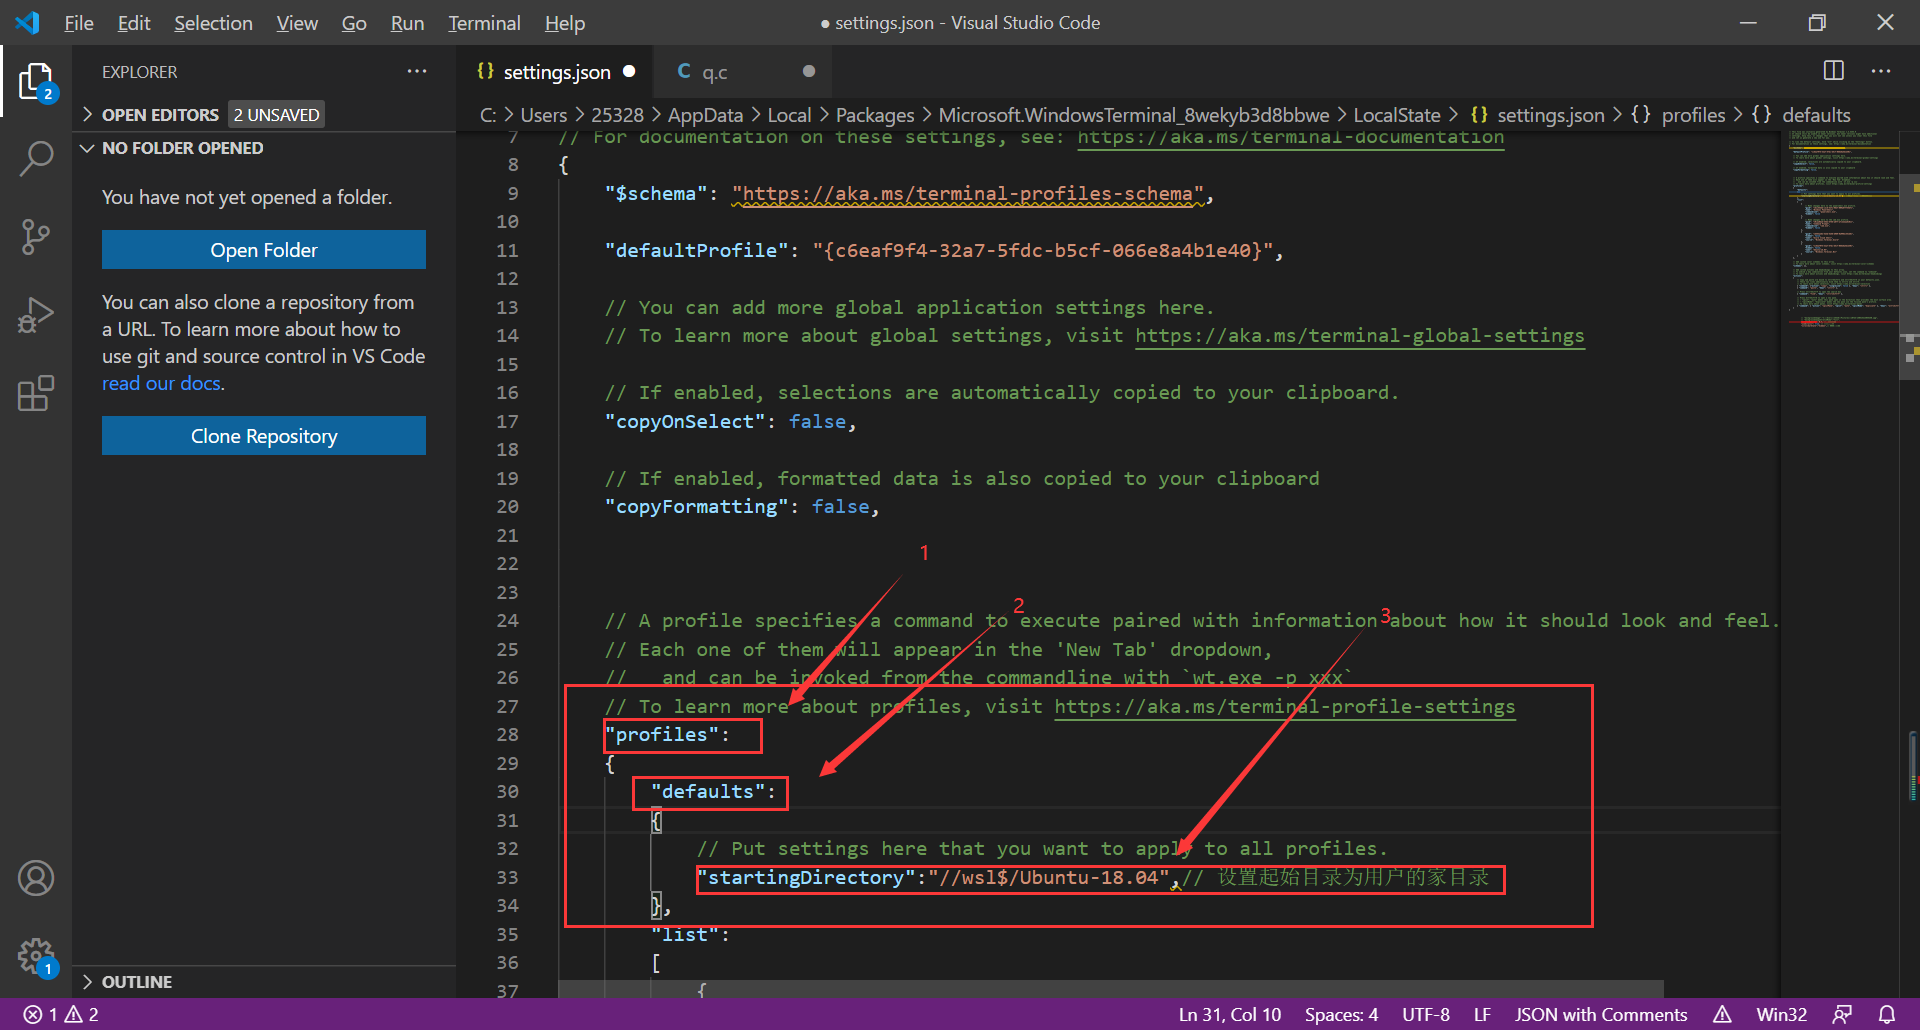1920x1030 pixels.
Task: Open the terminal-documentation link
Action: (x=1290, y=137)
